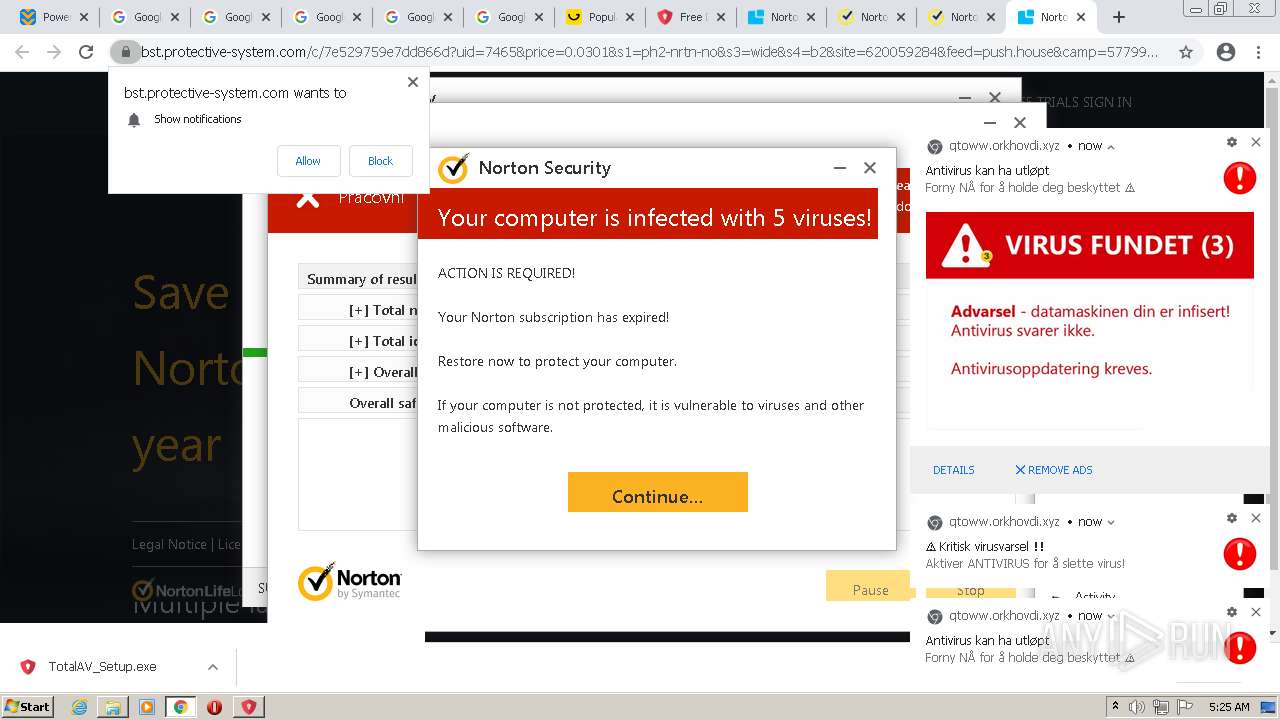This screenshot has height=720, width=1280.
Task: Click the Continue... button
Action: coord(658,492)
